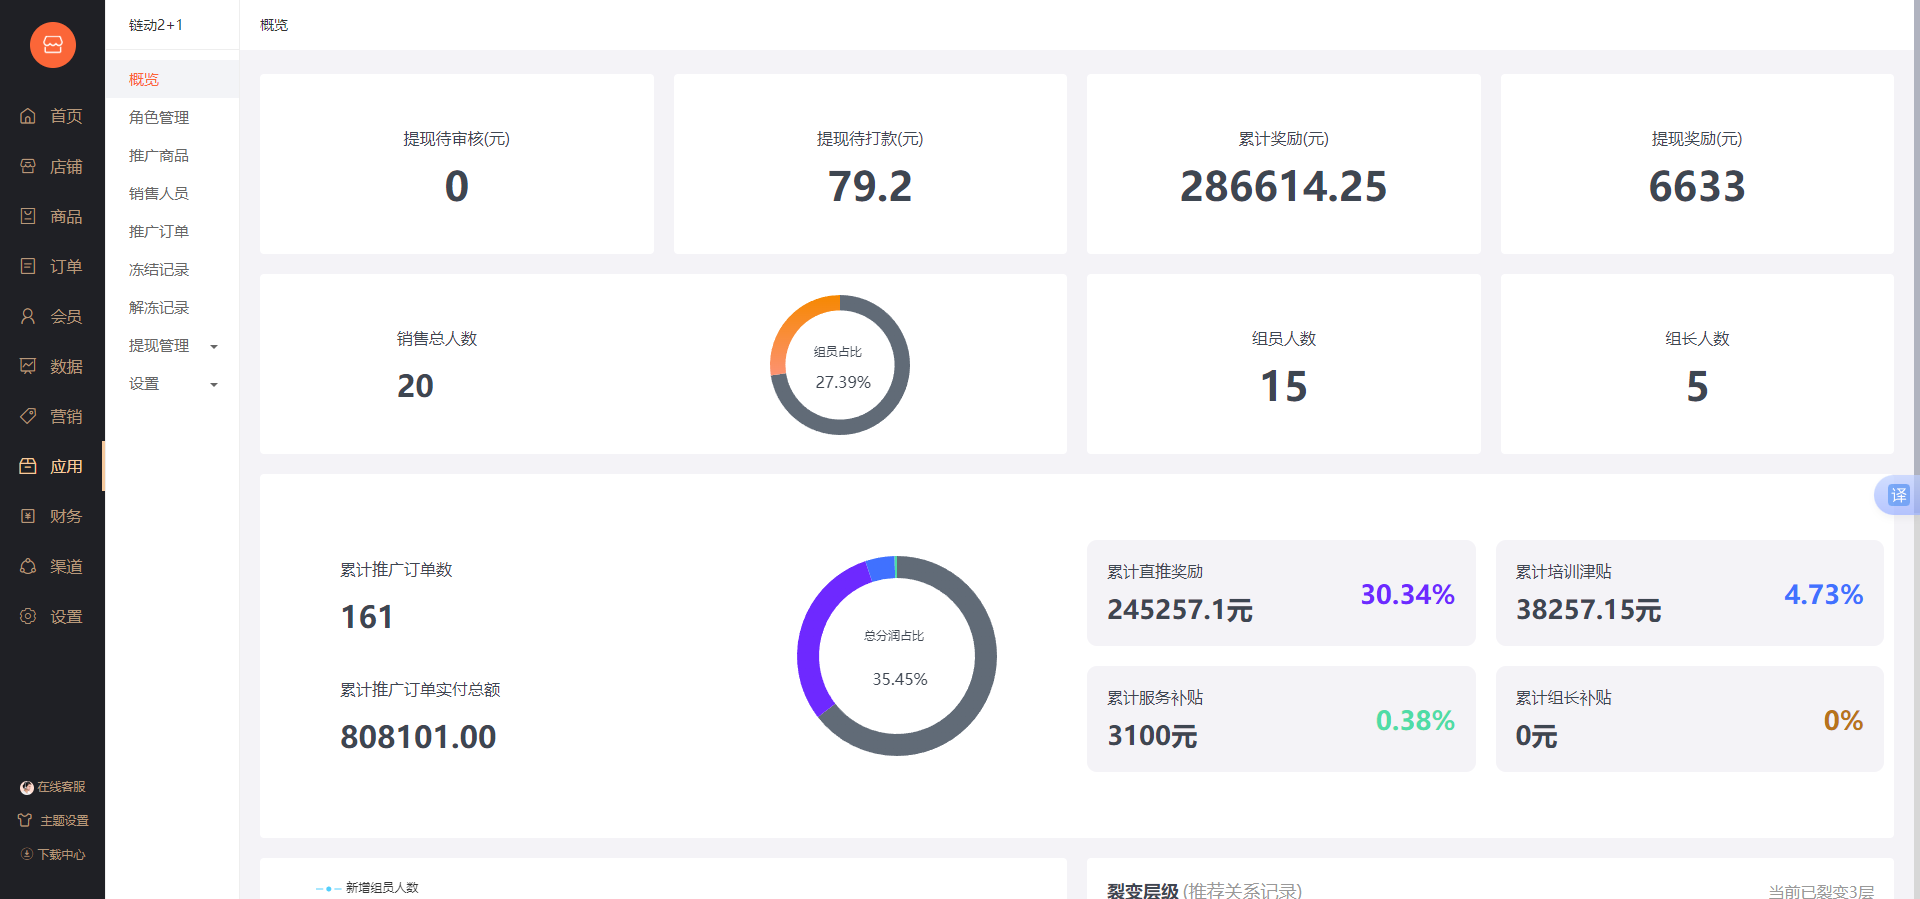
Task: Open the 财务 finance icon
Action: pyautogui.click(x=28, y=516)
